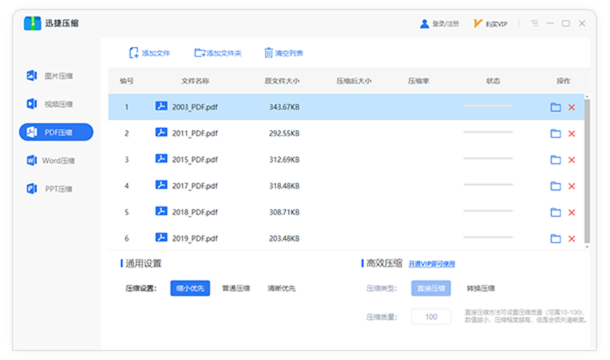Image resolution: width=610 pixels, height=360 pixels.
Task: Click the 迅捷压缩 app logo
Action: (32, 23)
